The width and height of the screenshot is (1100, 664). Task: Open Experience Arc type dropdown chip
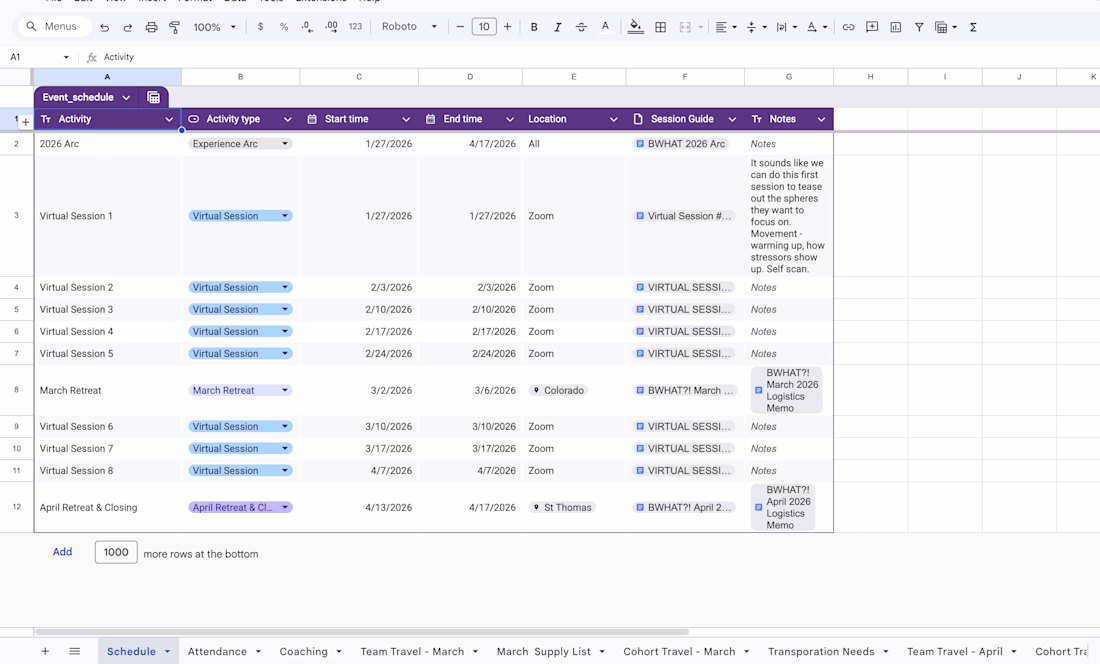[x=240, y=144]
